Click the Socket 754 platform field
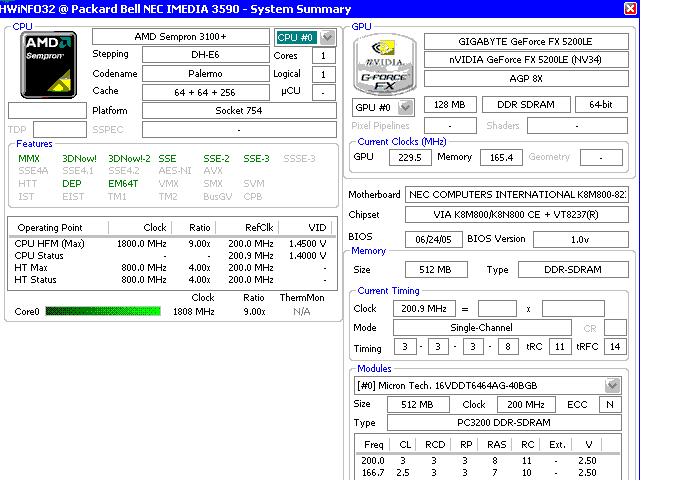This screenshot has height=486, width=694. [x=239, y=111]
